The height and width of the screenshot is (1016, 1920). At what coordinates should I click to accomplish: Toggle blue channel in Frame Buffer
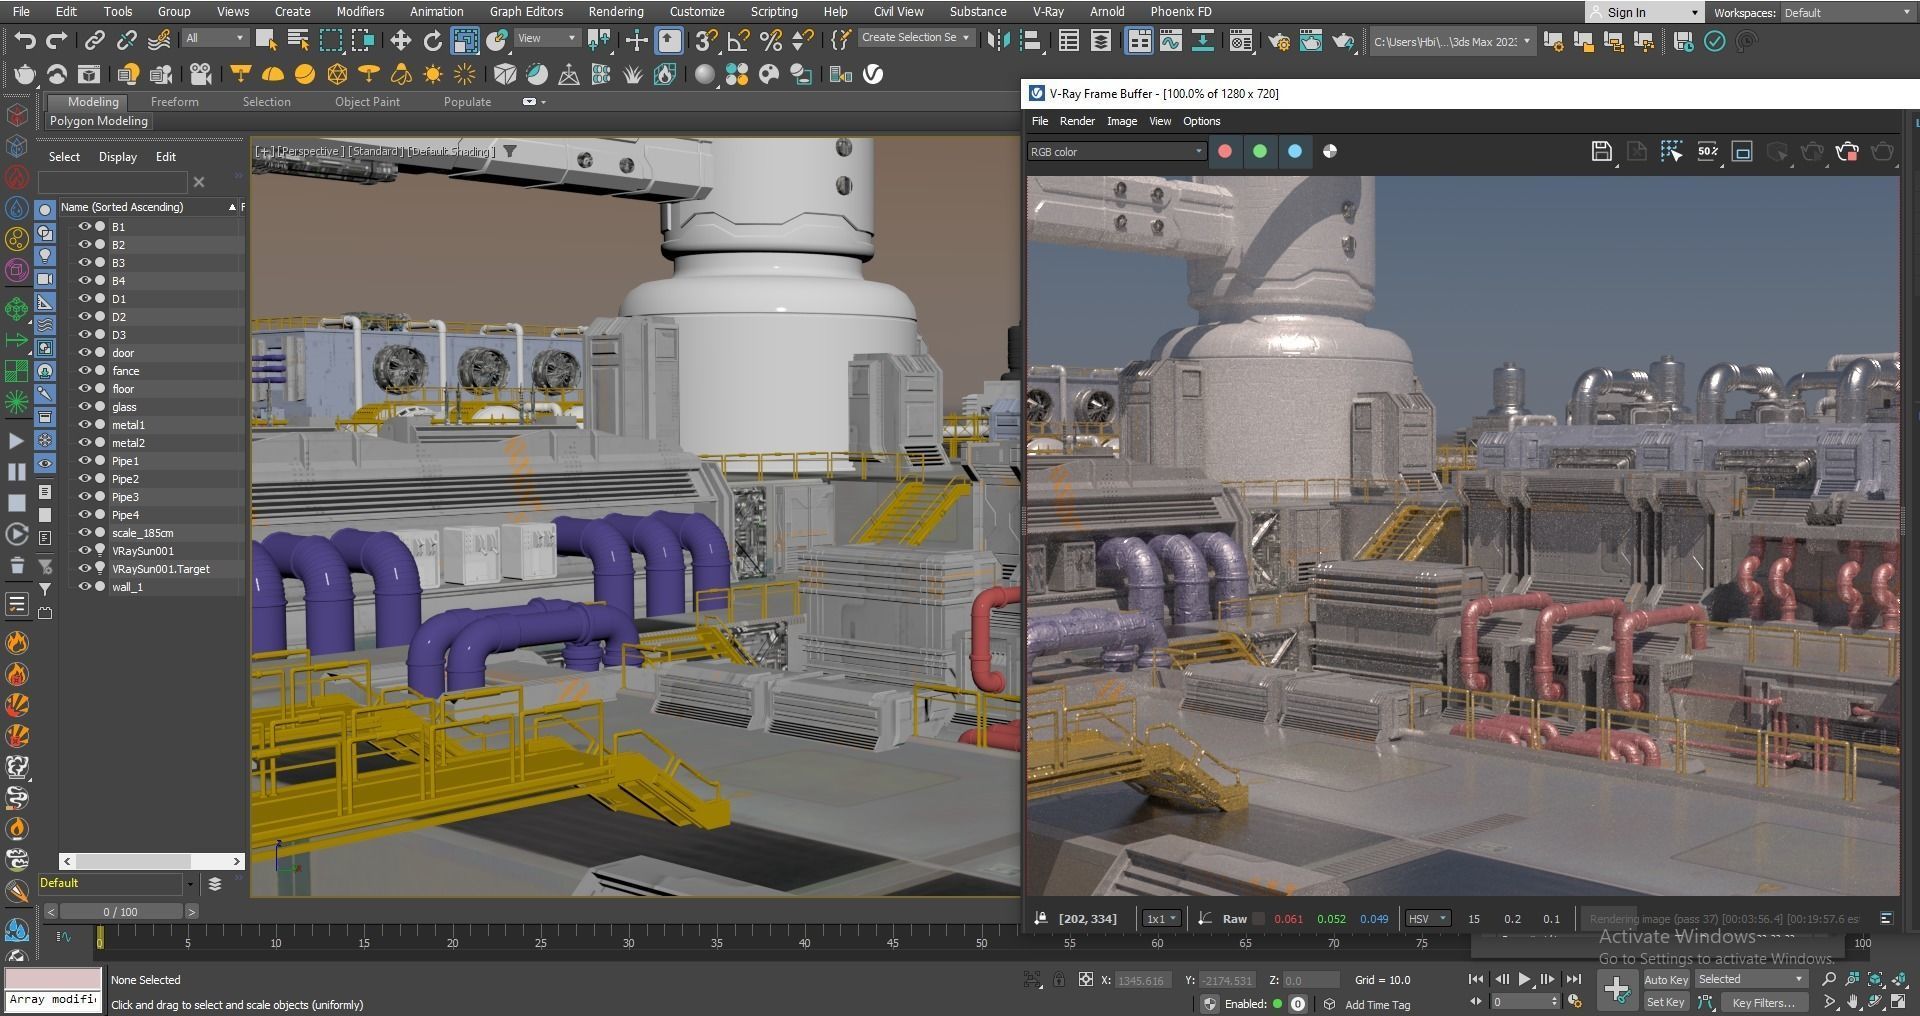1295,151
